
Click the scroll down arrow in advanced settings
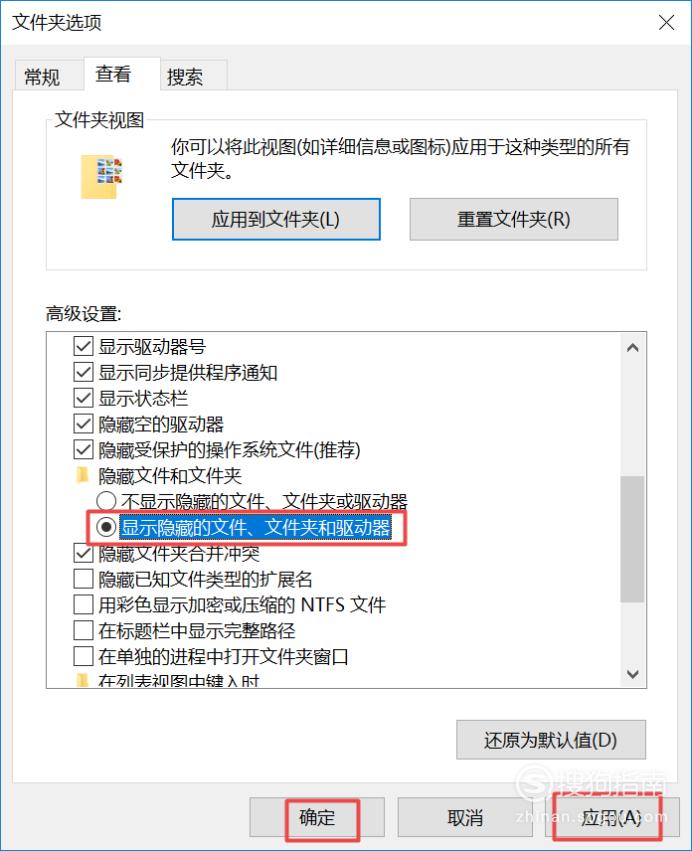pyautogui.click(x=632, y=674)
